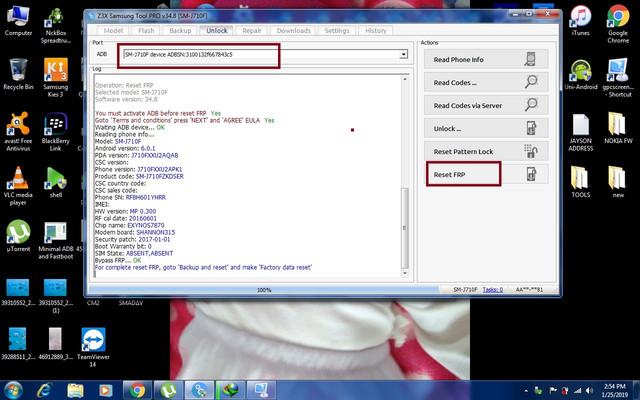Viewport: 640px width, 400px height.
Task: Open Uni-Android desktop icon
Action: [580, 75]
